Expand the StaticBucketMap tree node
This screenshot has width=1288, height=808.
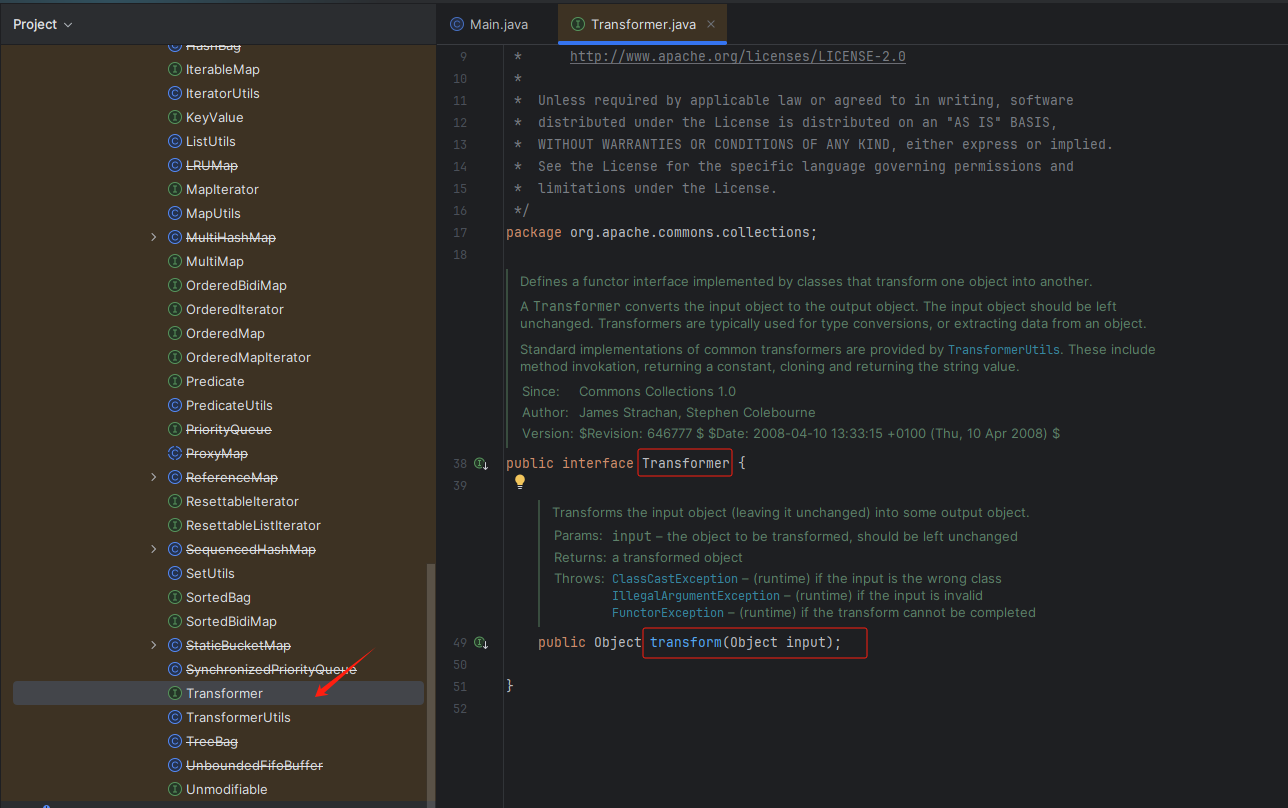coord(153,645)
